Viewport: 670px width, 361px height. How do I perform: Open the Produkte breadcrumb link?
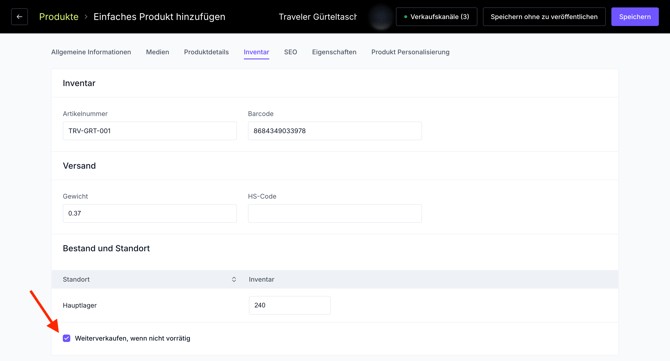pos(59,17)
